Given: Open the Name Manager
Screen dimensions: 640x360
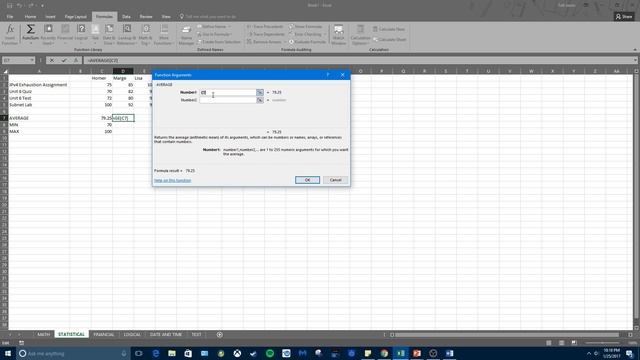Looking at the screenshot, I should (186, 35).
